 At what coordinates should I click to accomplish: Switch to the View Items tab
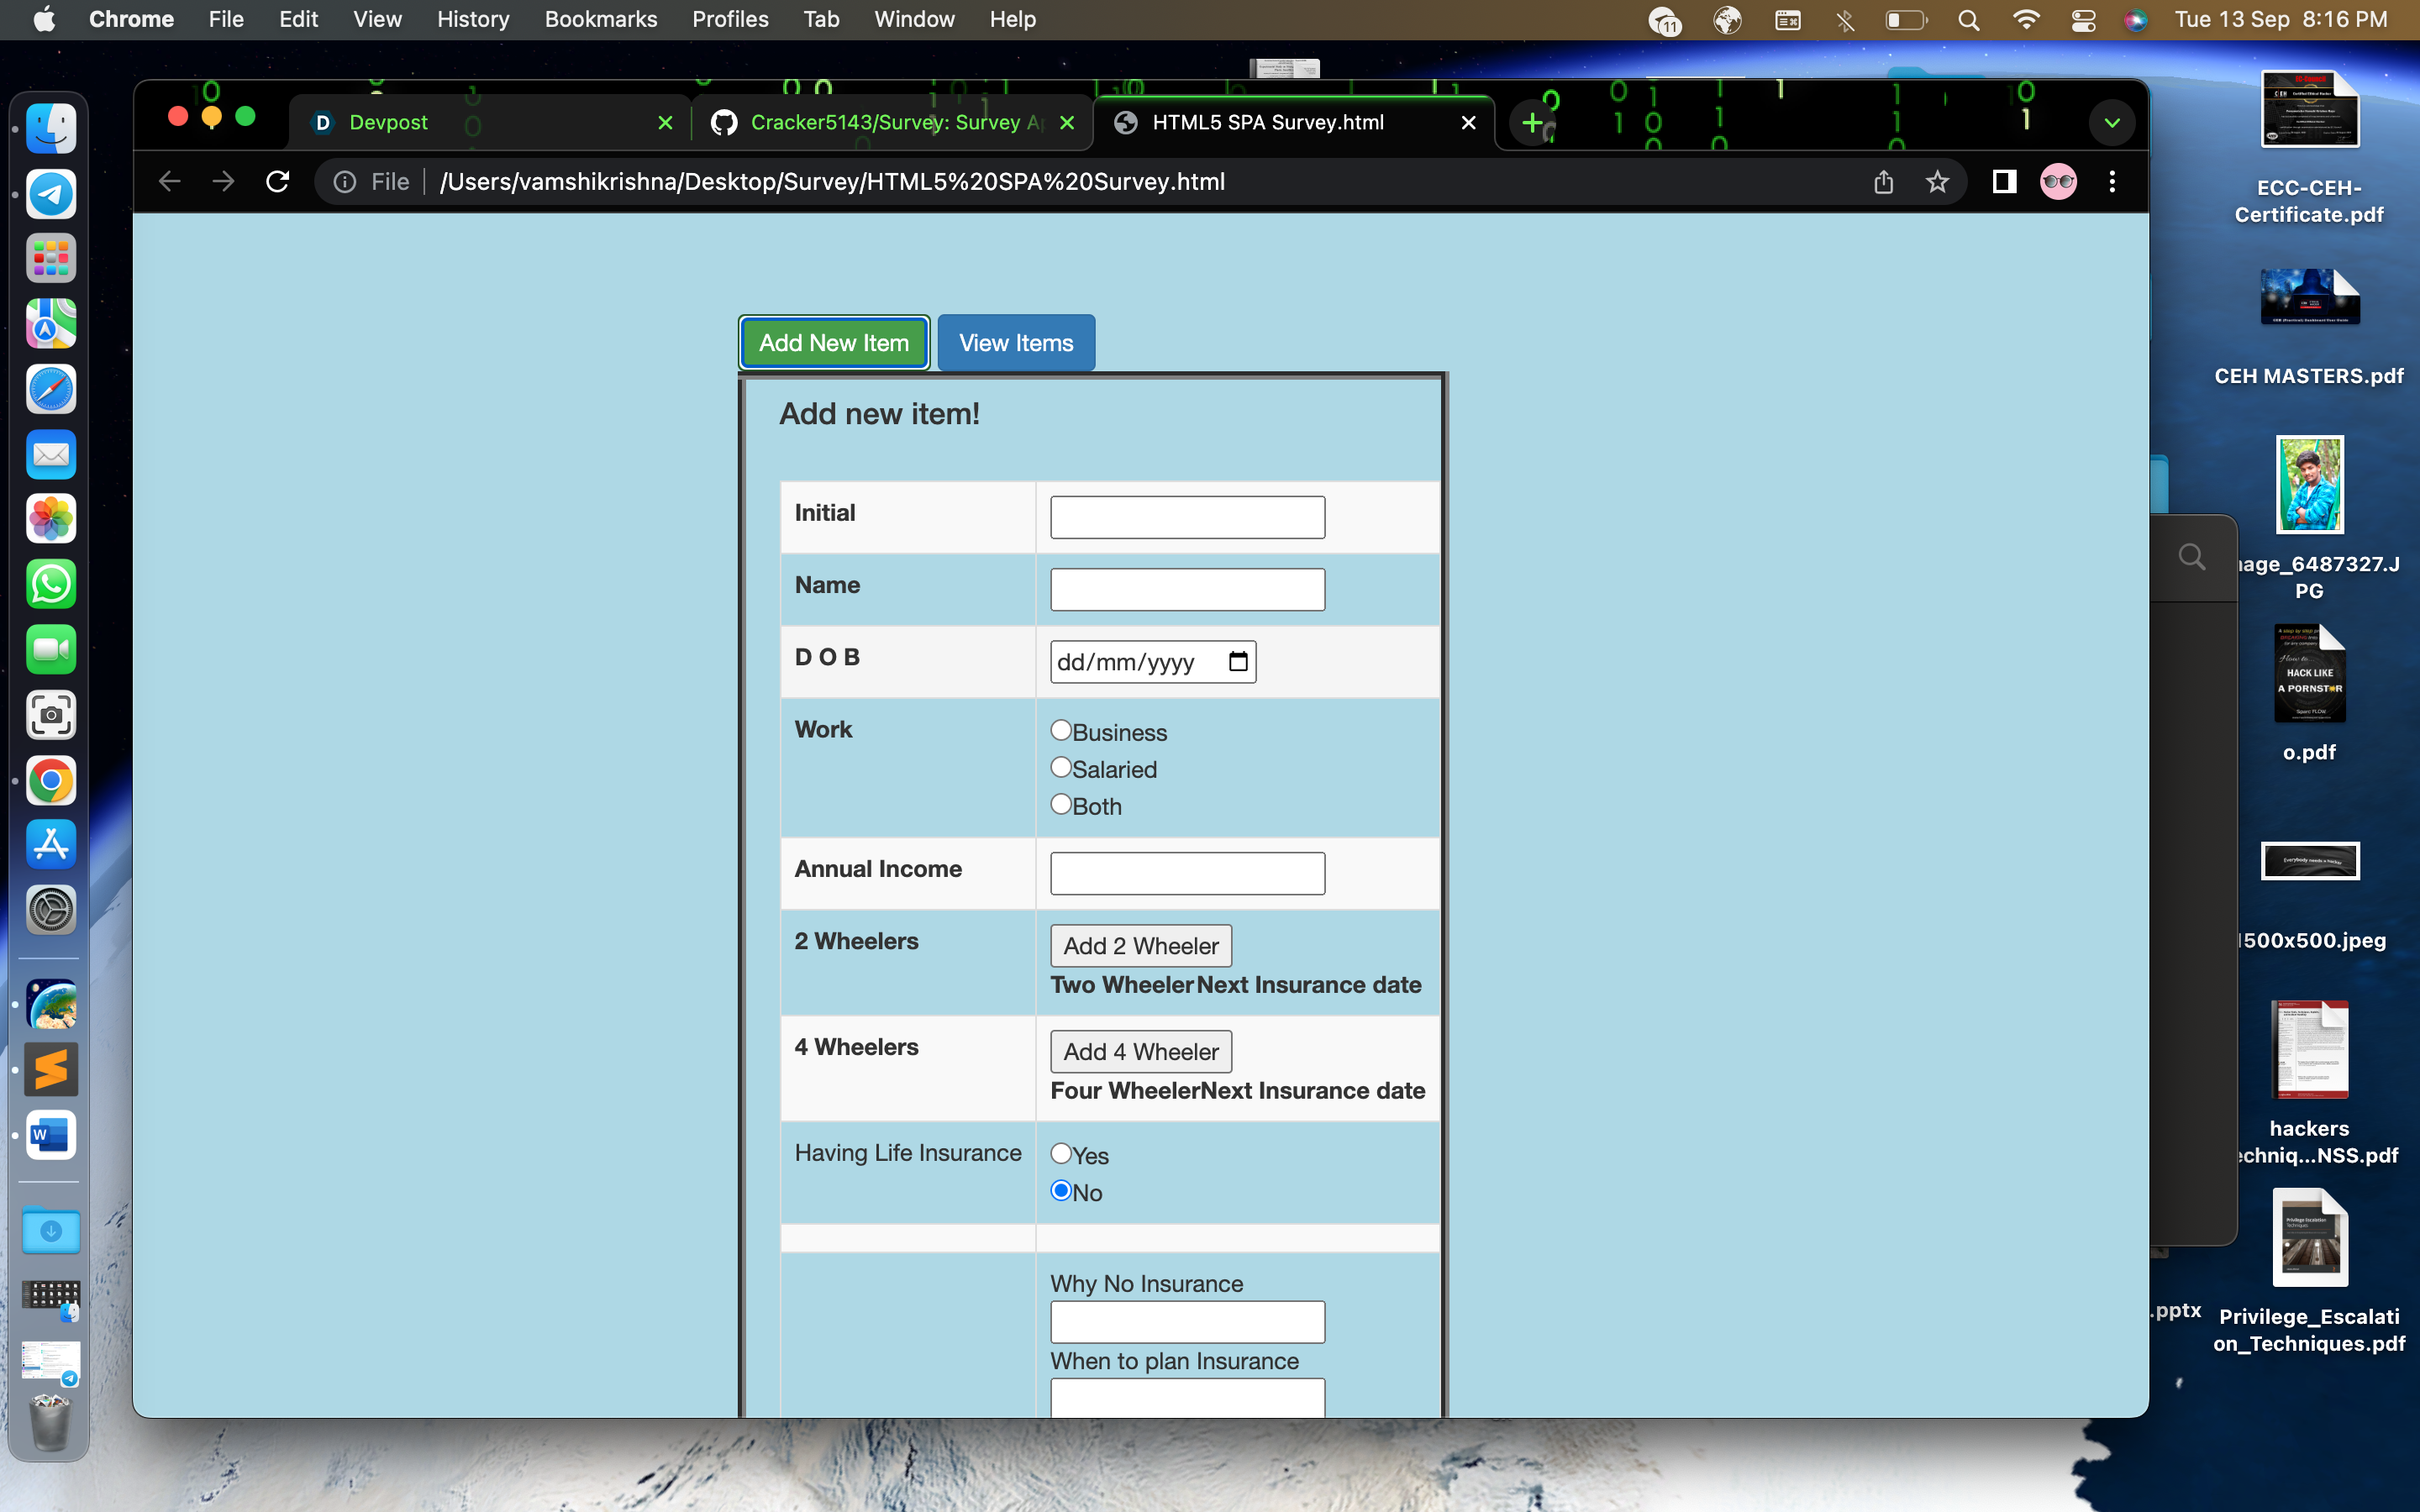(1015, 343)
